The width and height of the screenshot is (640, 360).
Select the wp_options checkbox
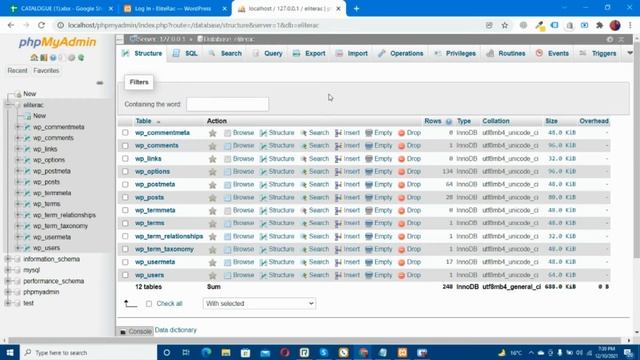pos(125,171)
